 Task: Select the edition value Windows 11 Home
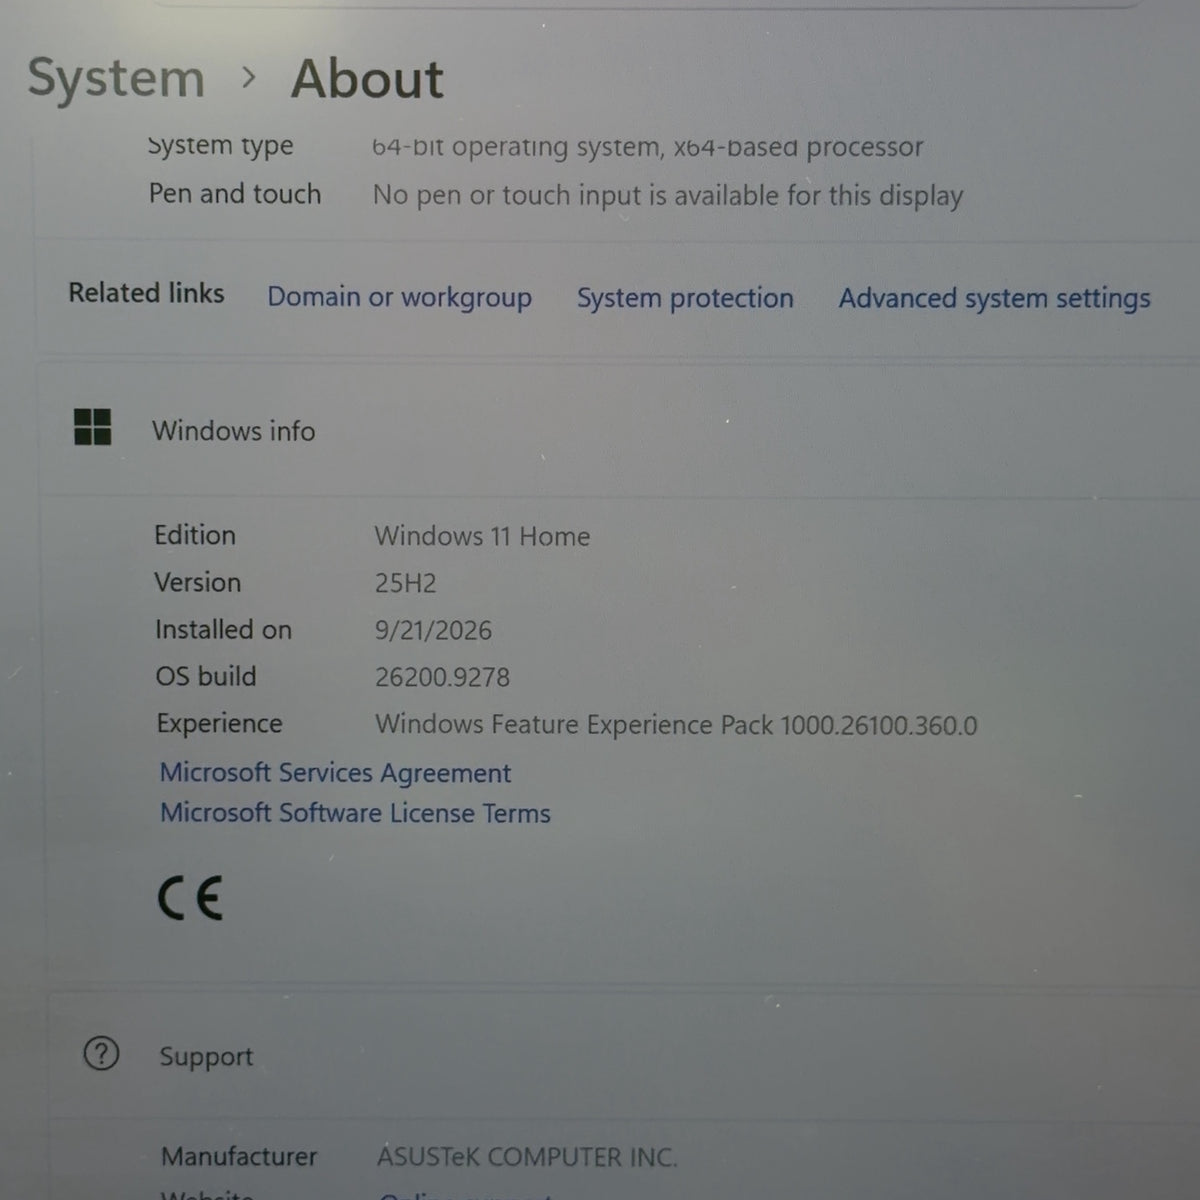pyautogui.click(x=482, y=536)
